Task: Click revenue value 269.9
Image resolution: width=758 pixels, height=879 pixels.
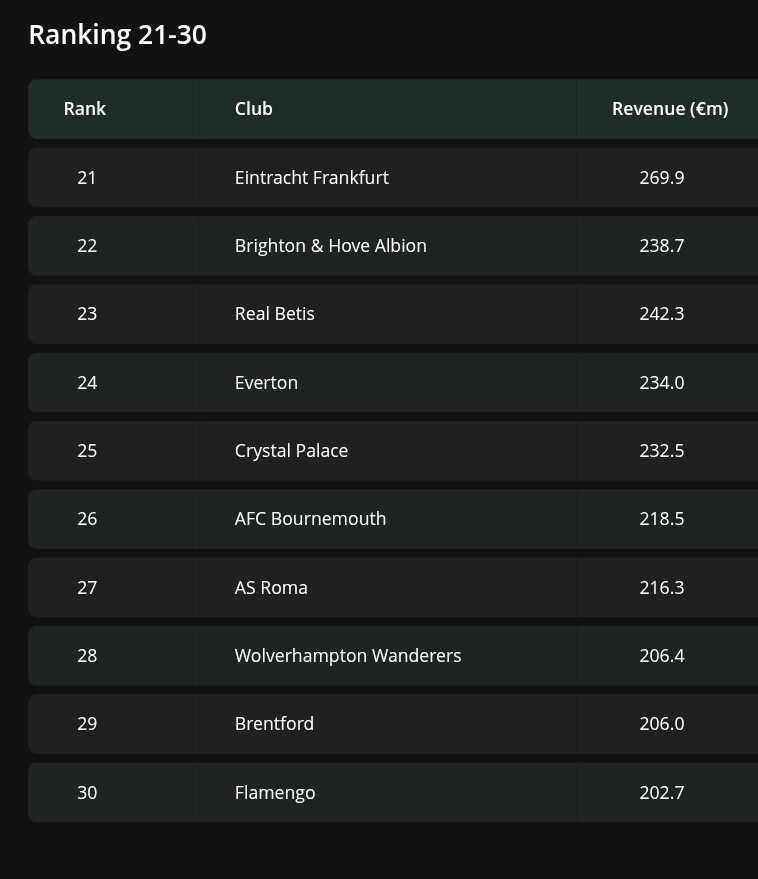Action: pyautogui.click(x=662, y=178)
